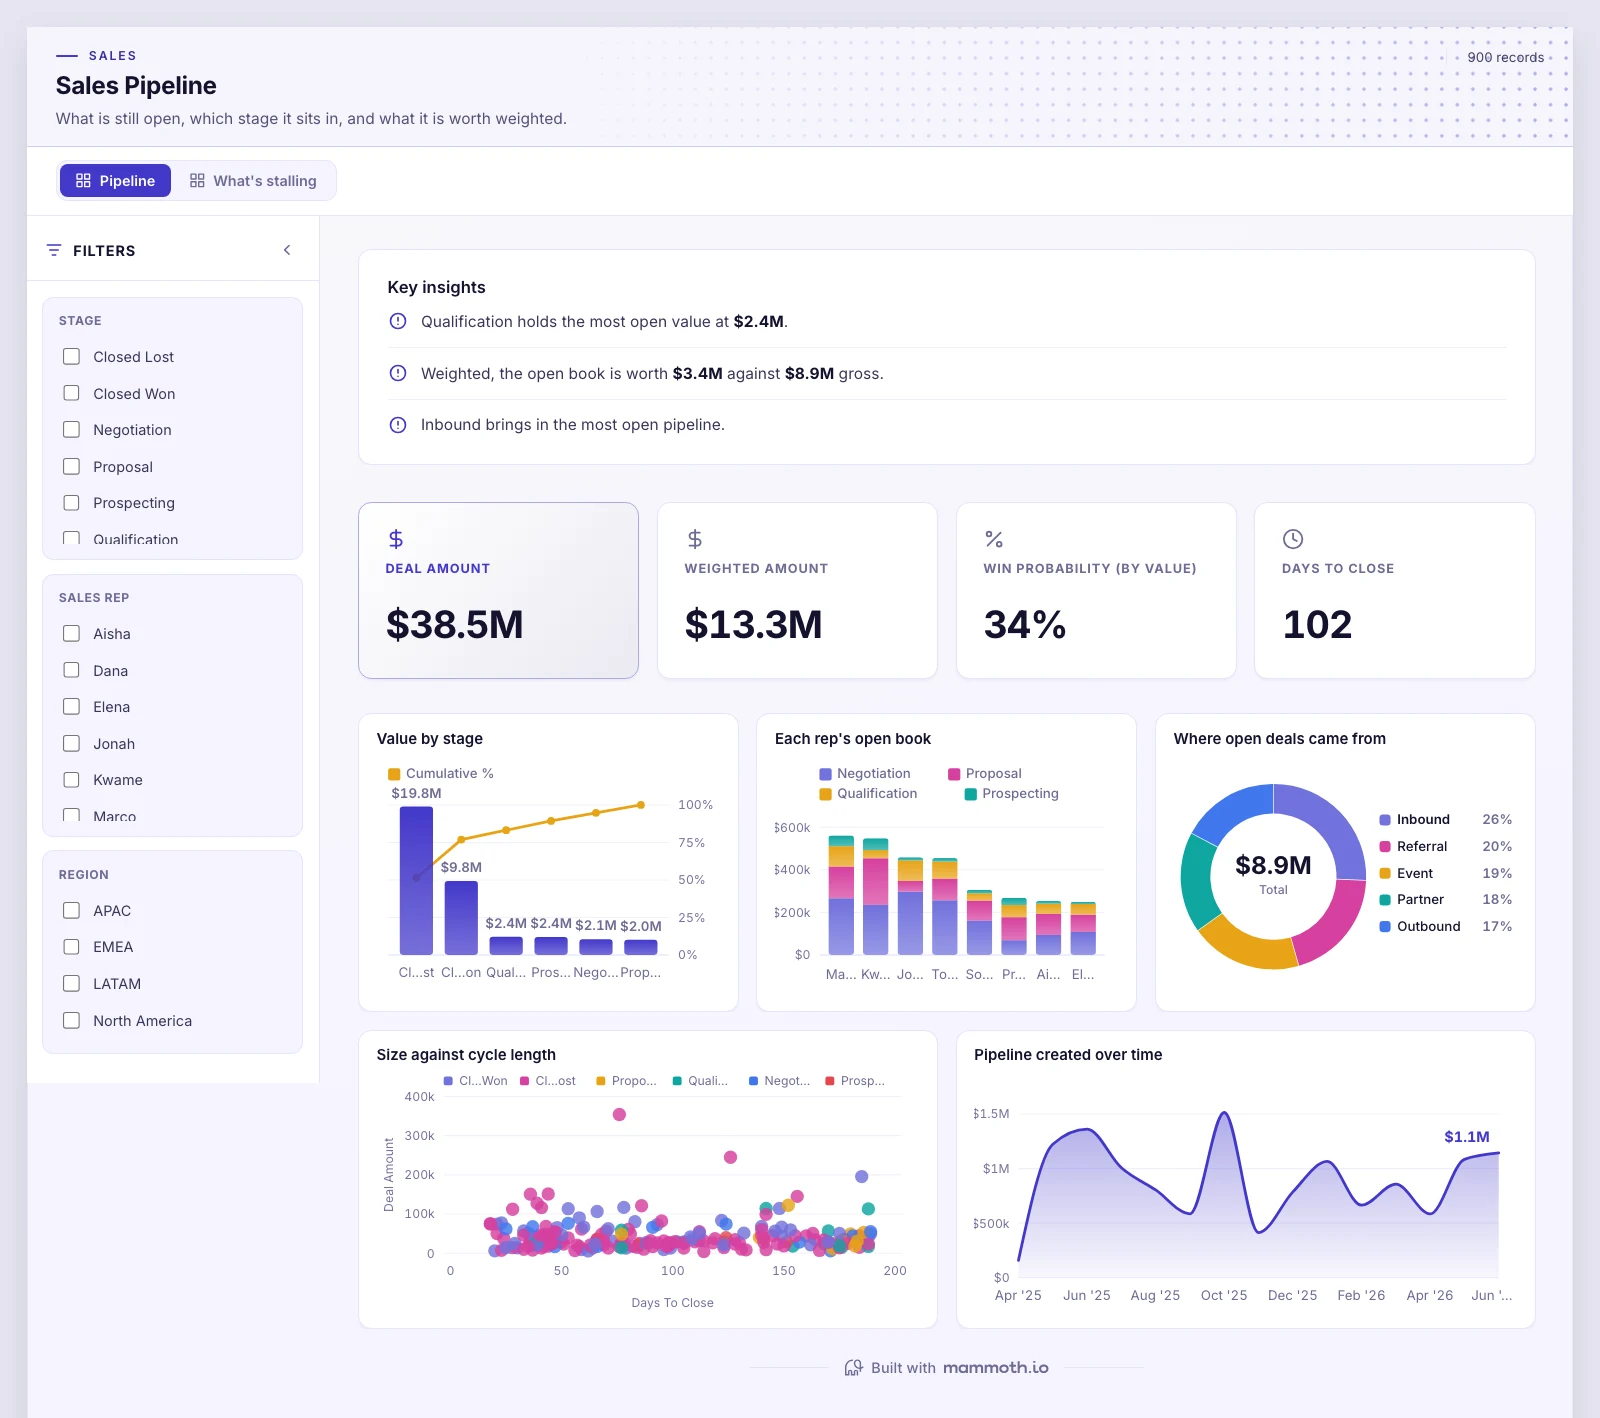
Task: Toggle the Cumulative % legend swatch
Action: (x=394, y=774)
